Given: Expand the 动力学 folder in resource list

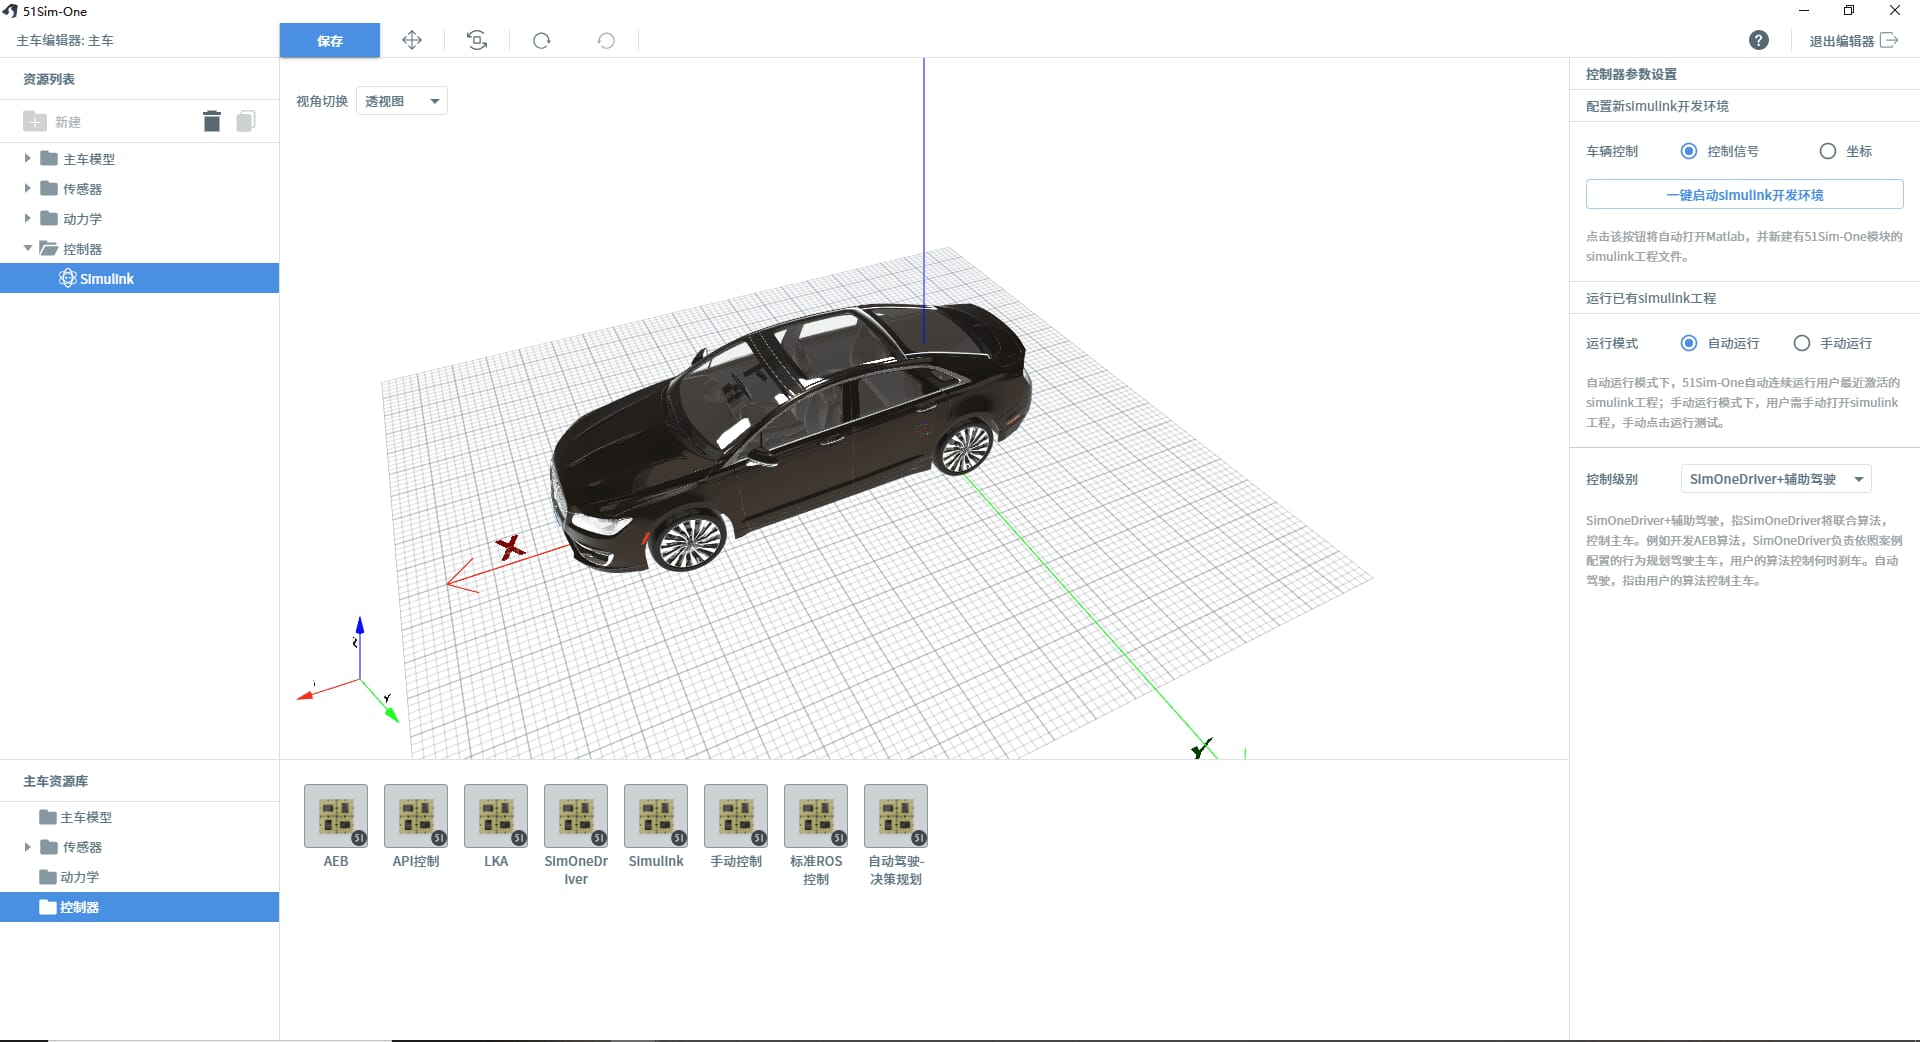Looking at the screenshot, I should (x=28, y=218).
